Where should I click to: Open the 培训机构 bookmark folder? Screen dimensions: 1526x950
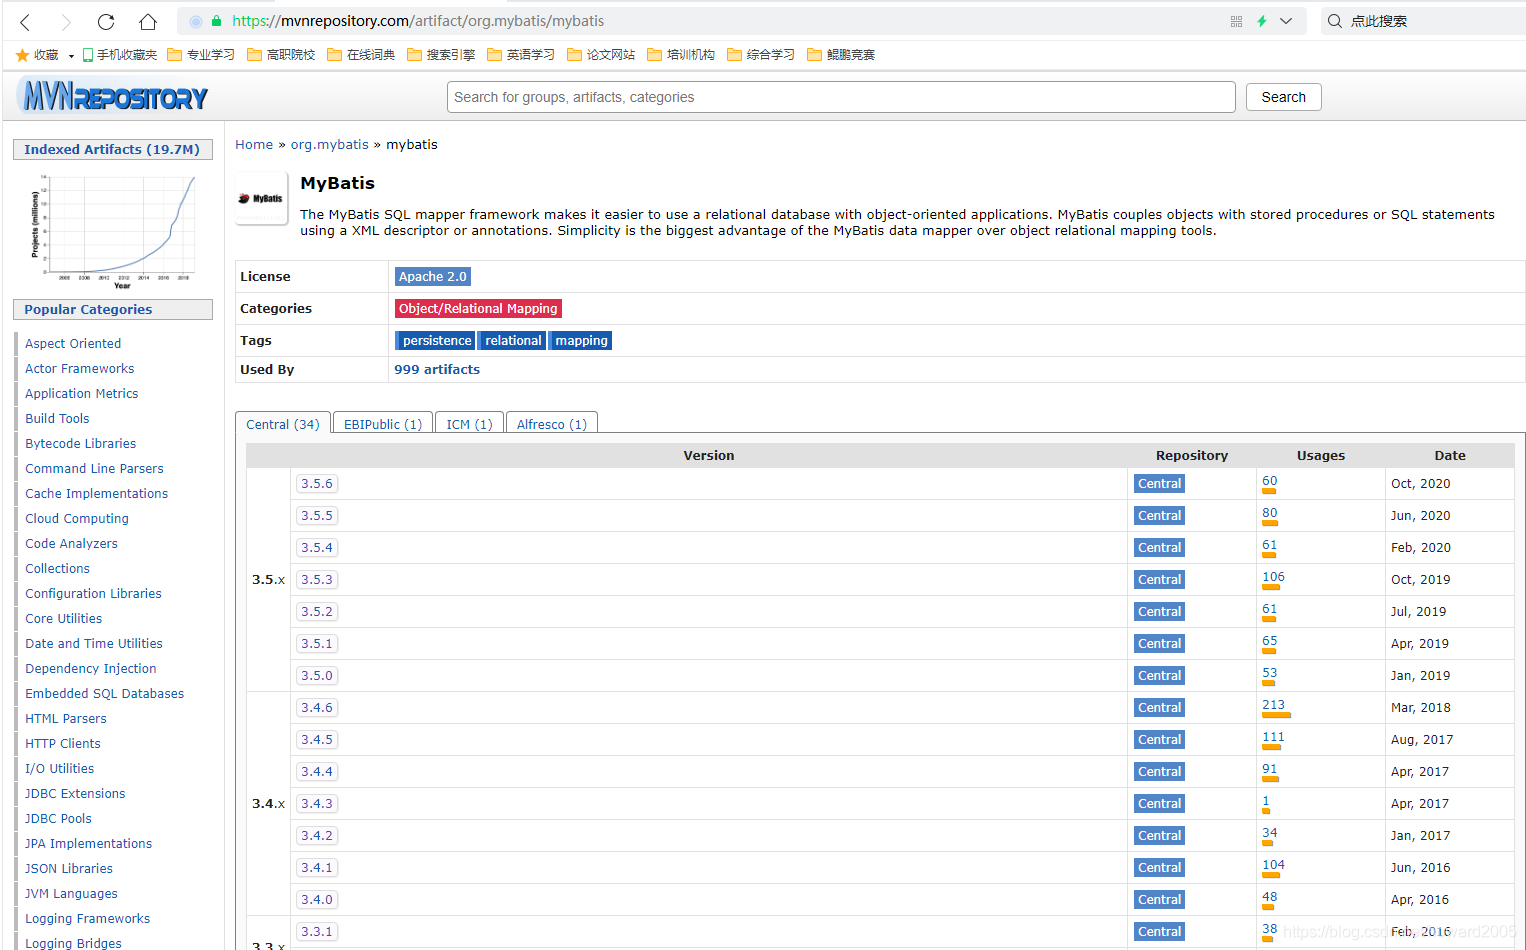pos(681,55)
